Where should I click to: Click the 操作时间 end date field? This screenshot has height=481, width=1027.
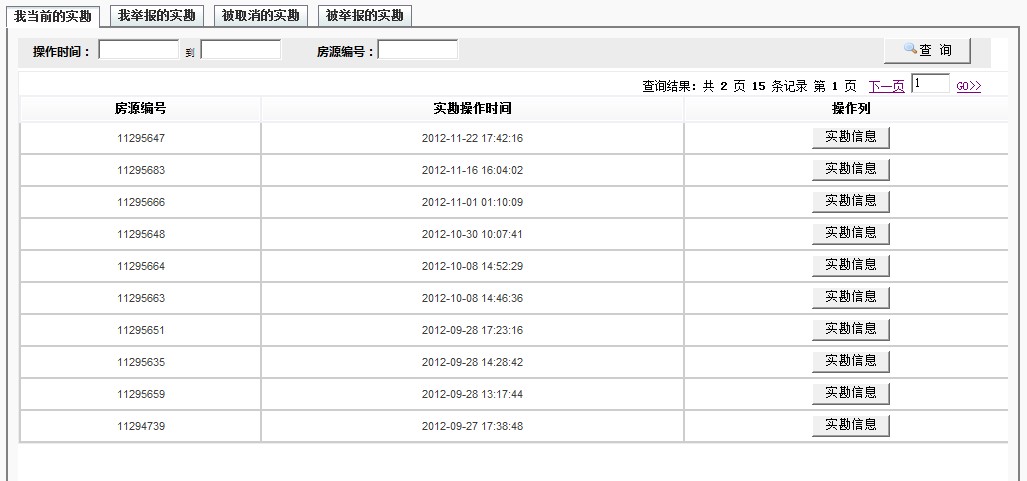point(241,50)
